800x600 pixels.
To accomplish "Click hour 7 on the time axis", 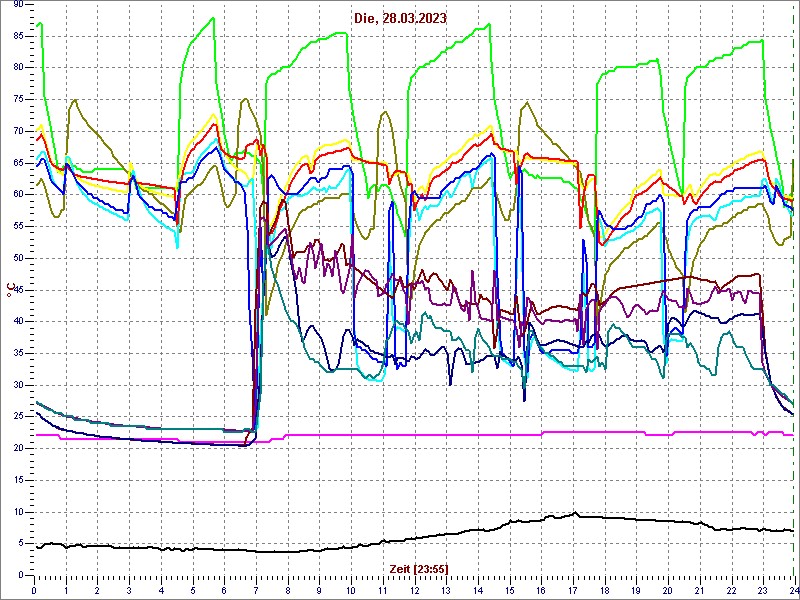I will coord(256,590).
